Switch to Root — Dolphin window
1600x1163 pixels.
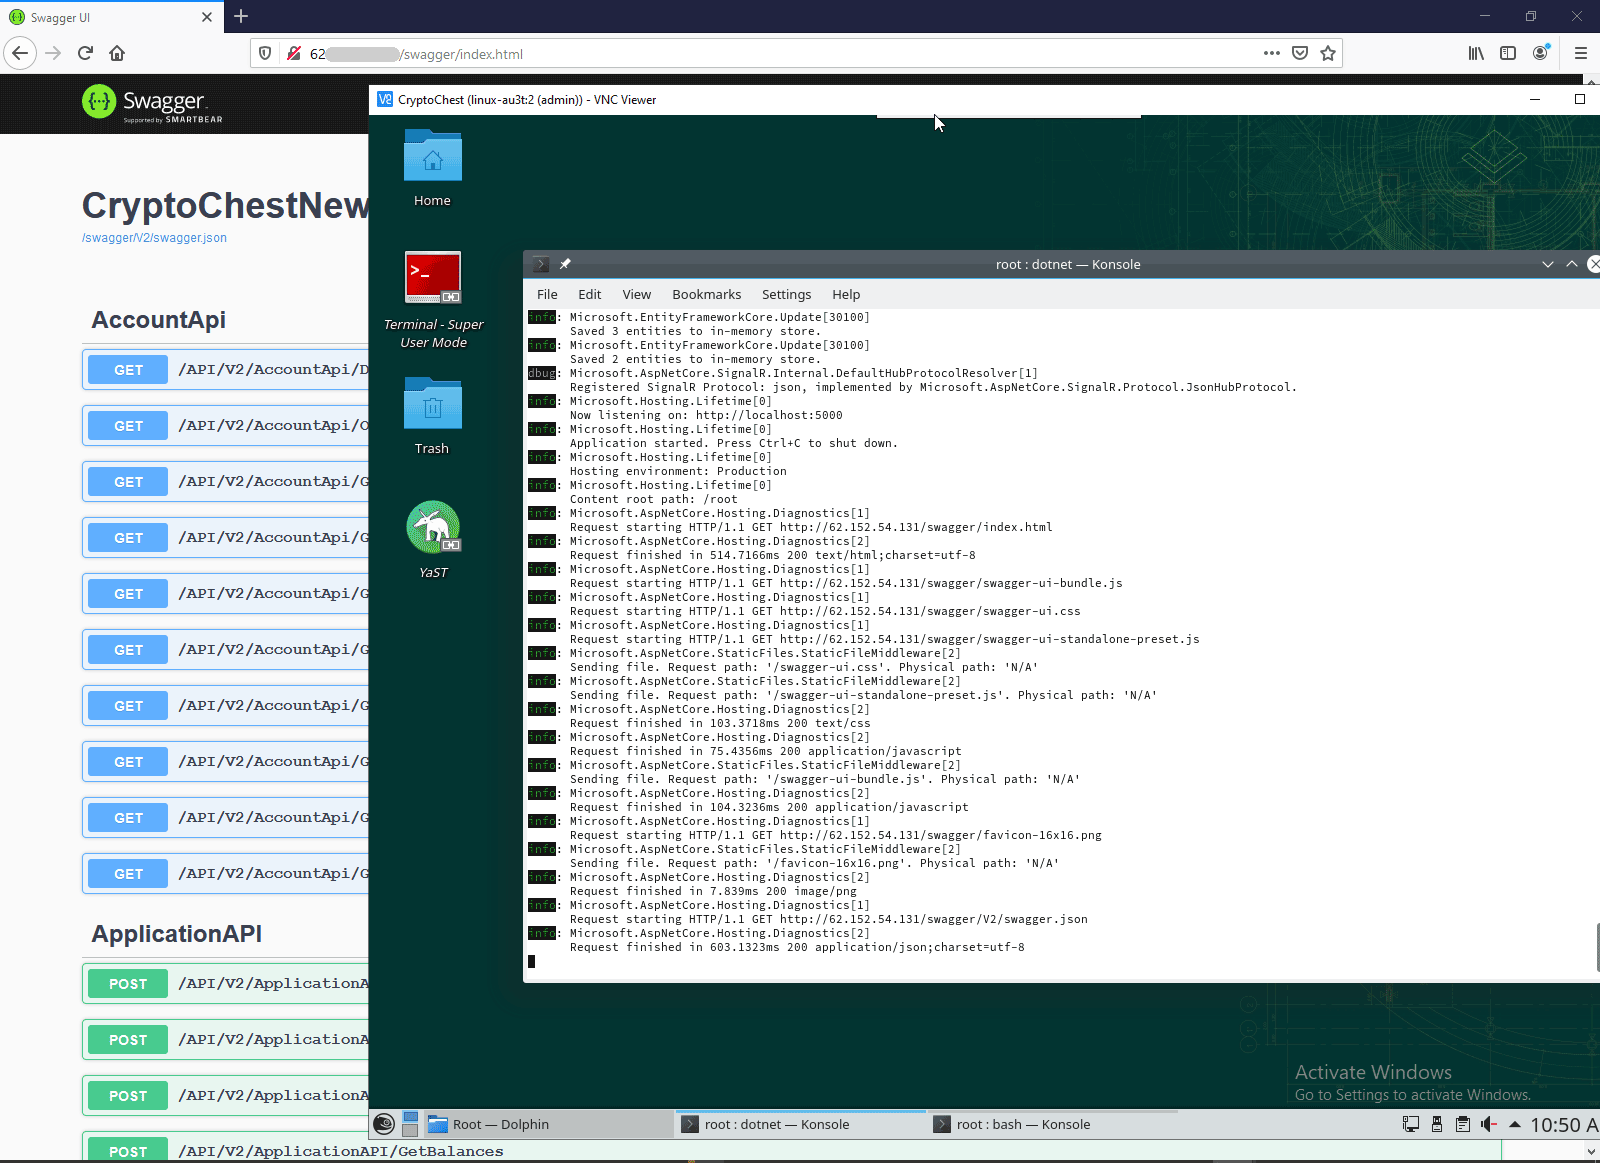click(x=548, y=1124)
